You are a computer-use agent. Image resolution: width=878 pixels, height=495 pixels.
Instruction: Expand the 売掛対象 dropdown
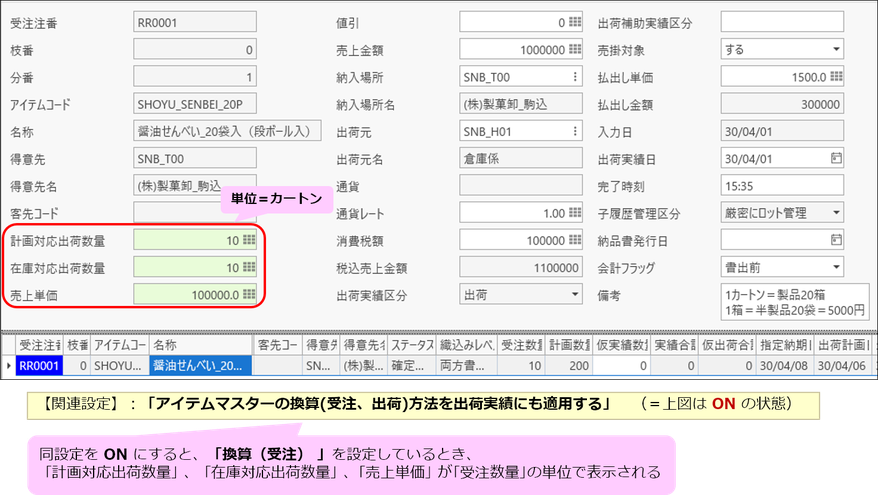836,49
